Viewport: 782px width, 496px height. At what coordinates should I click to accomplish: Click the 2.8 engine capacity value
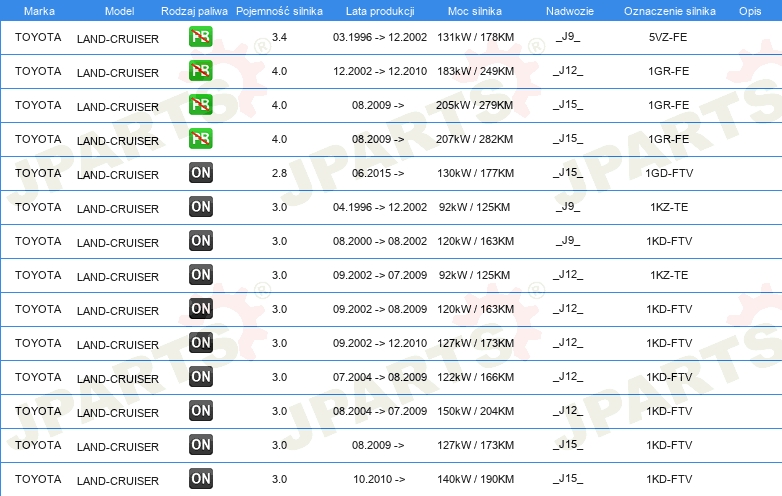coord(279,173)
